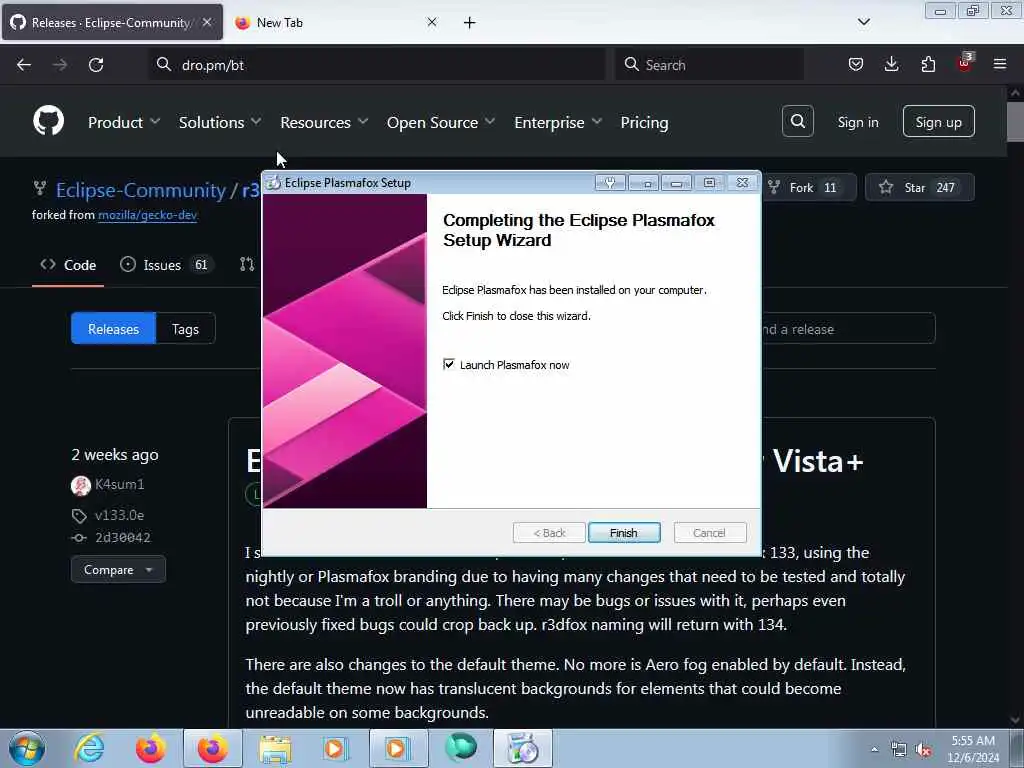Open the Windows Start orb
The image size is (1024, 768).
point(27,748)
